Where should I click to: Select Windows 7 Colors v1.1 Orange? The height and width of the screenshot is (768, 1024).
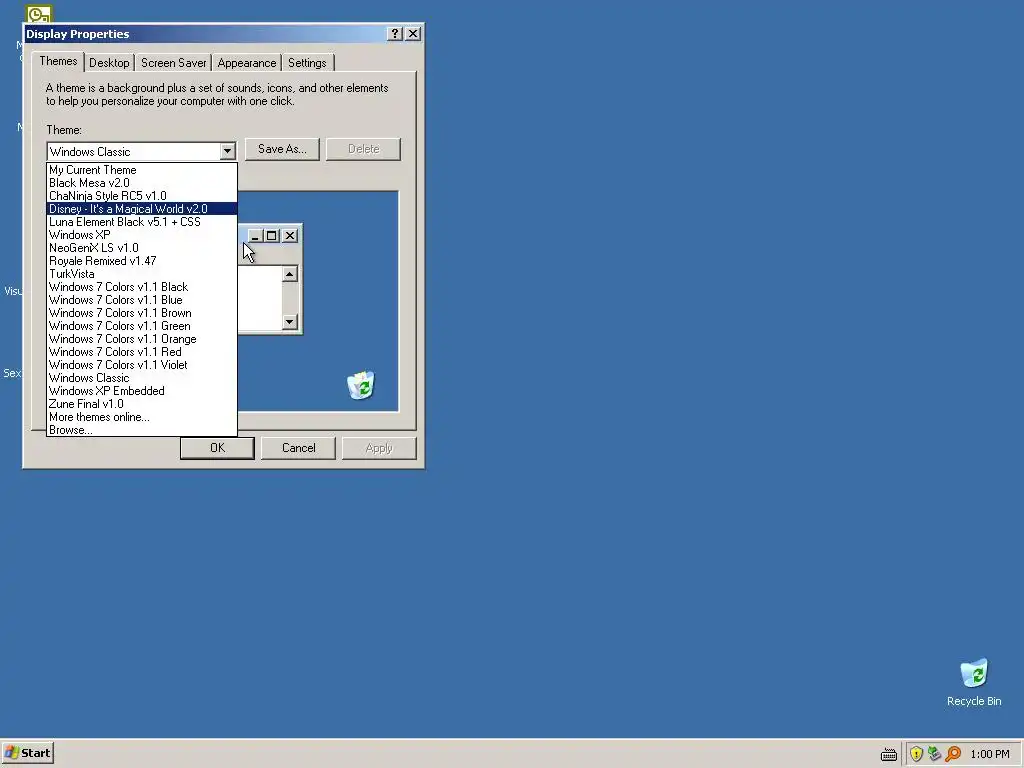click(x=142, y=339)
